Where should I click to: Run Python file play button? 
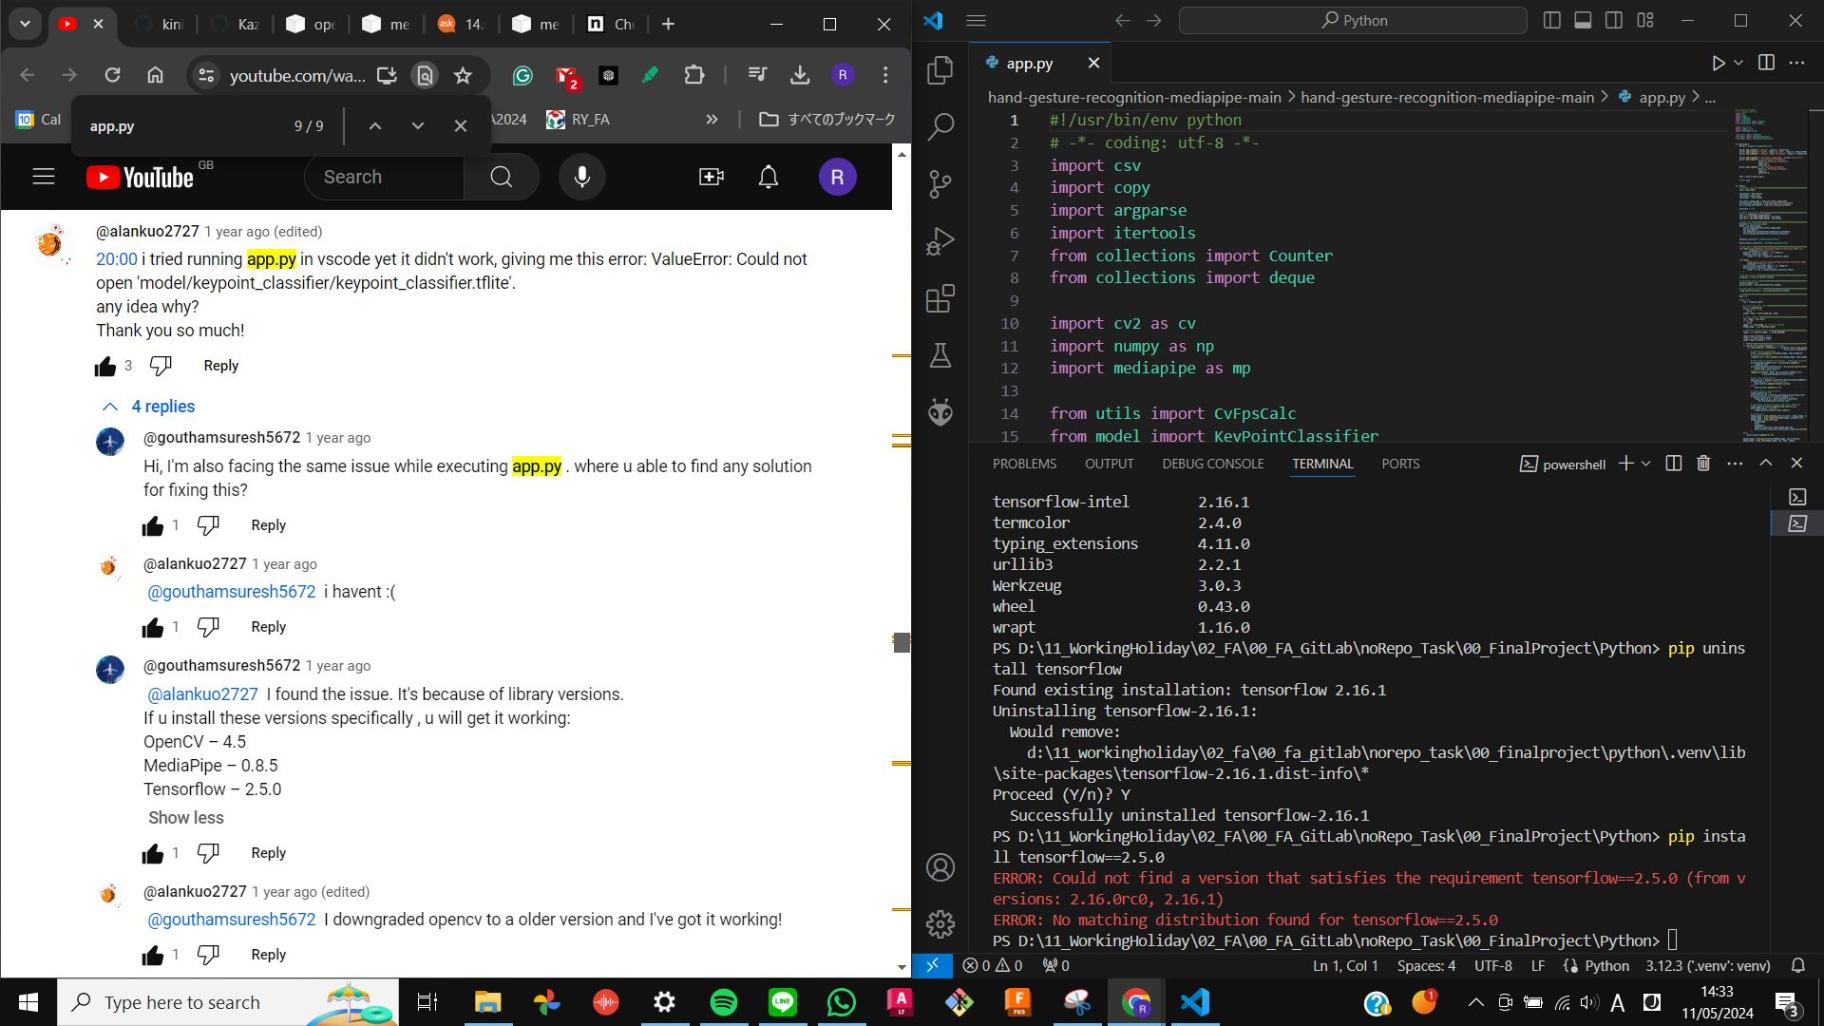[1718, 63]
